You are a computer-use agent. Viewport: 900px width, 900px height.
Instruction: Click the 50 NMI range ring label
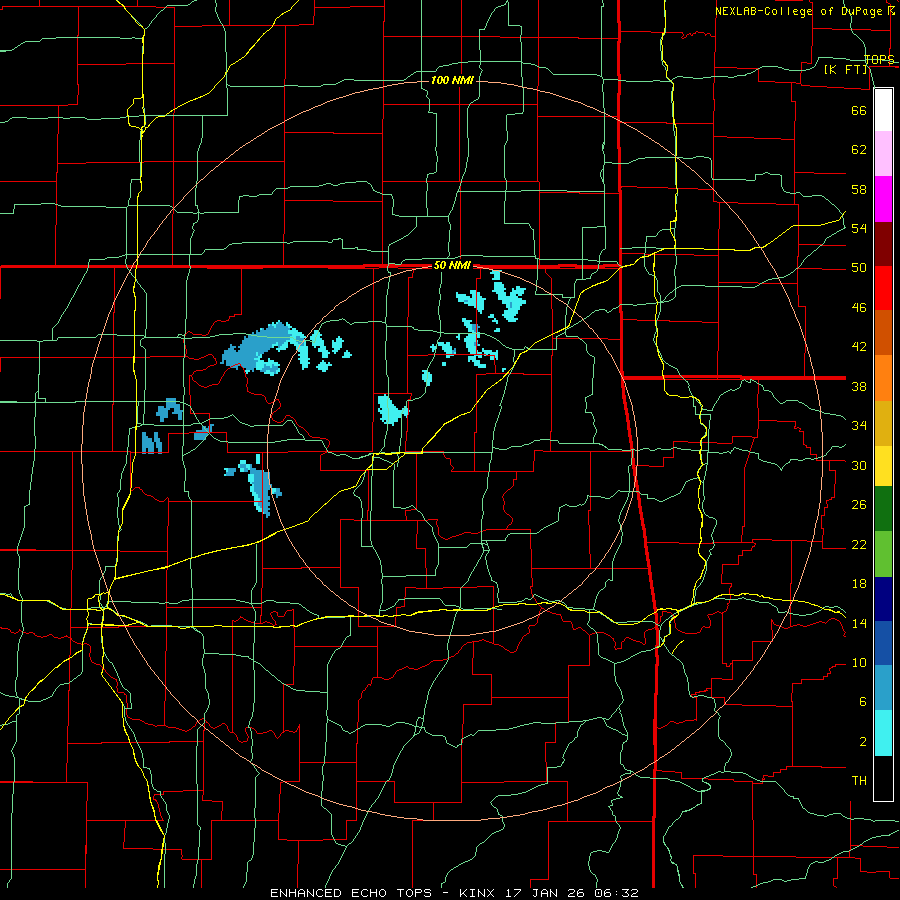tap(452, 265)
